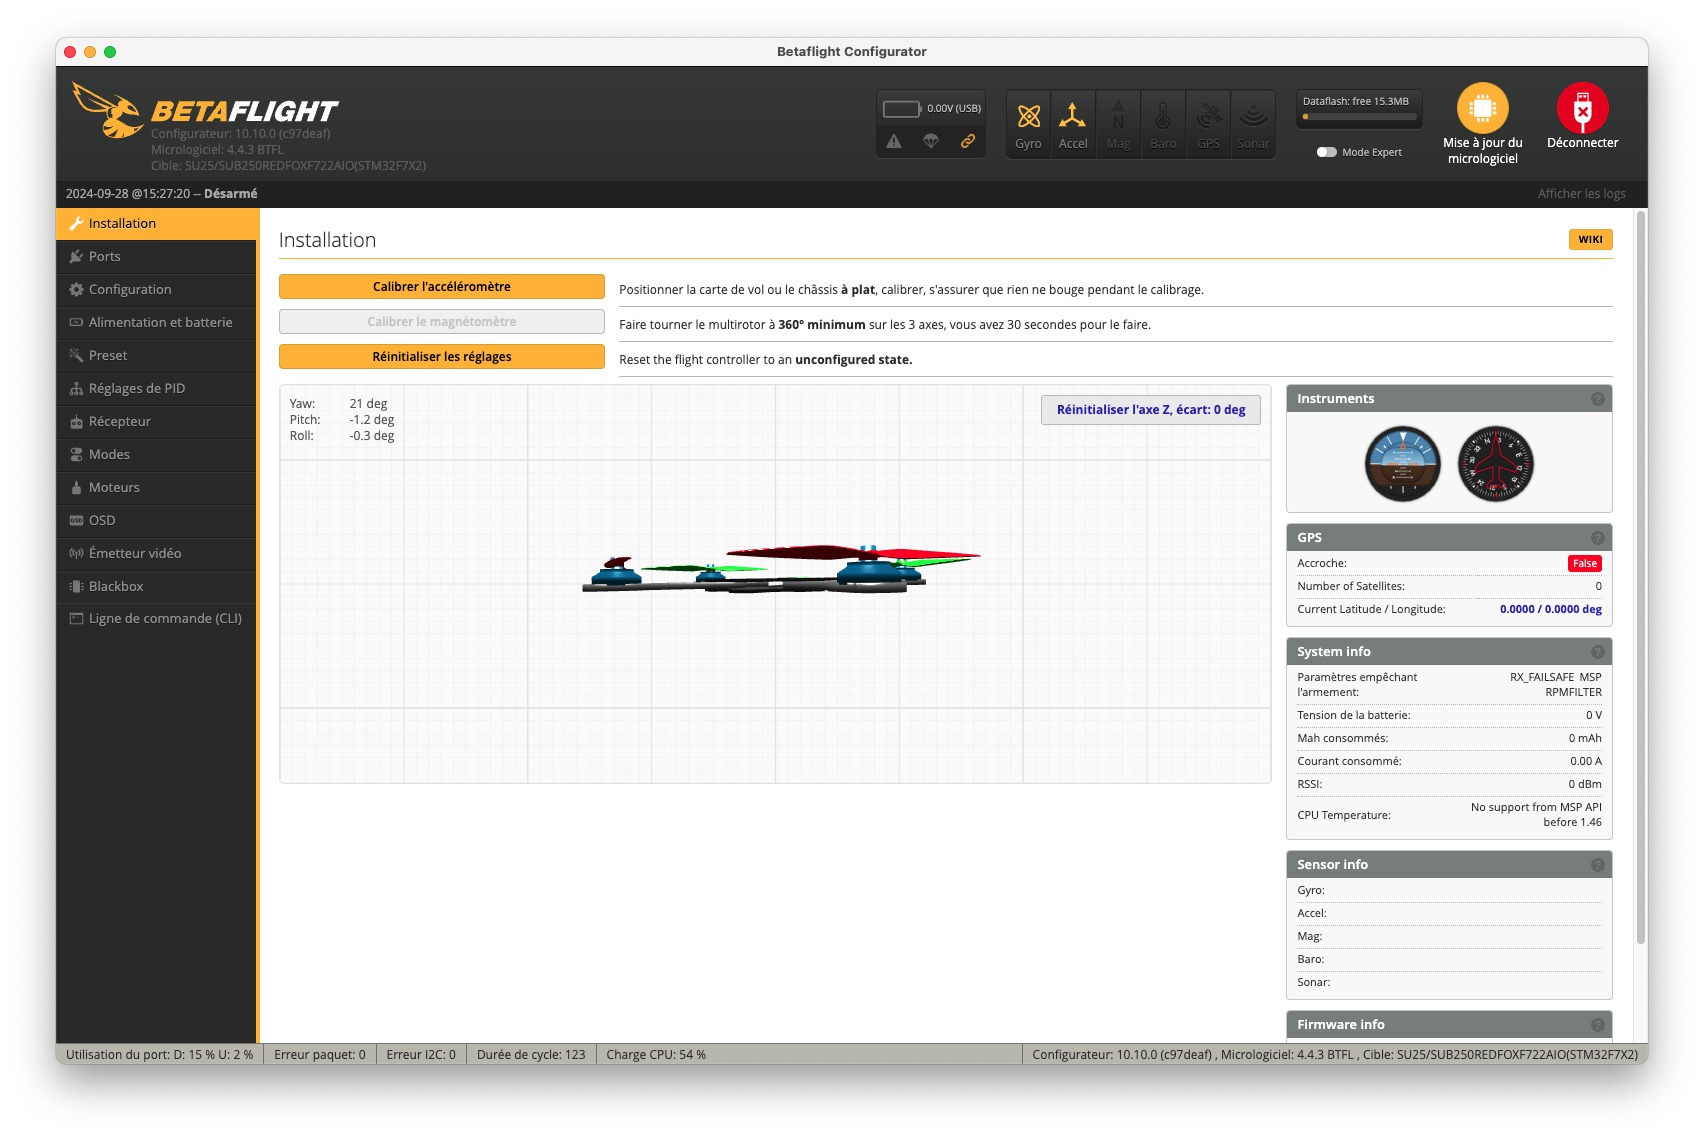Screen dimensions: 1704x1138
Task: Click the artificial horizon instrument
Action: point(1403,464)
